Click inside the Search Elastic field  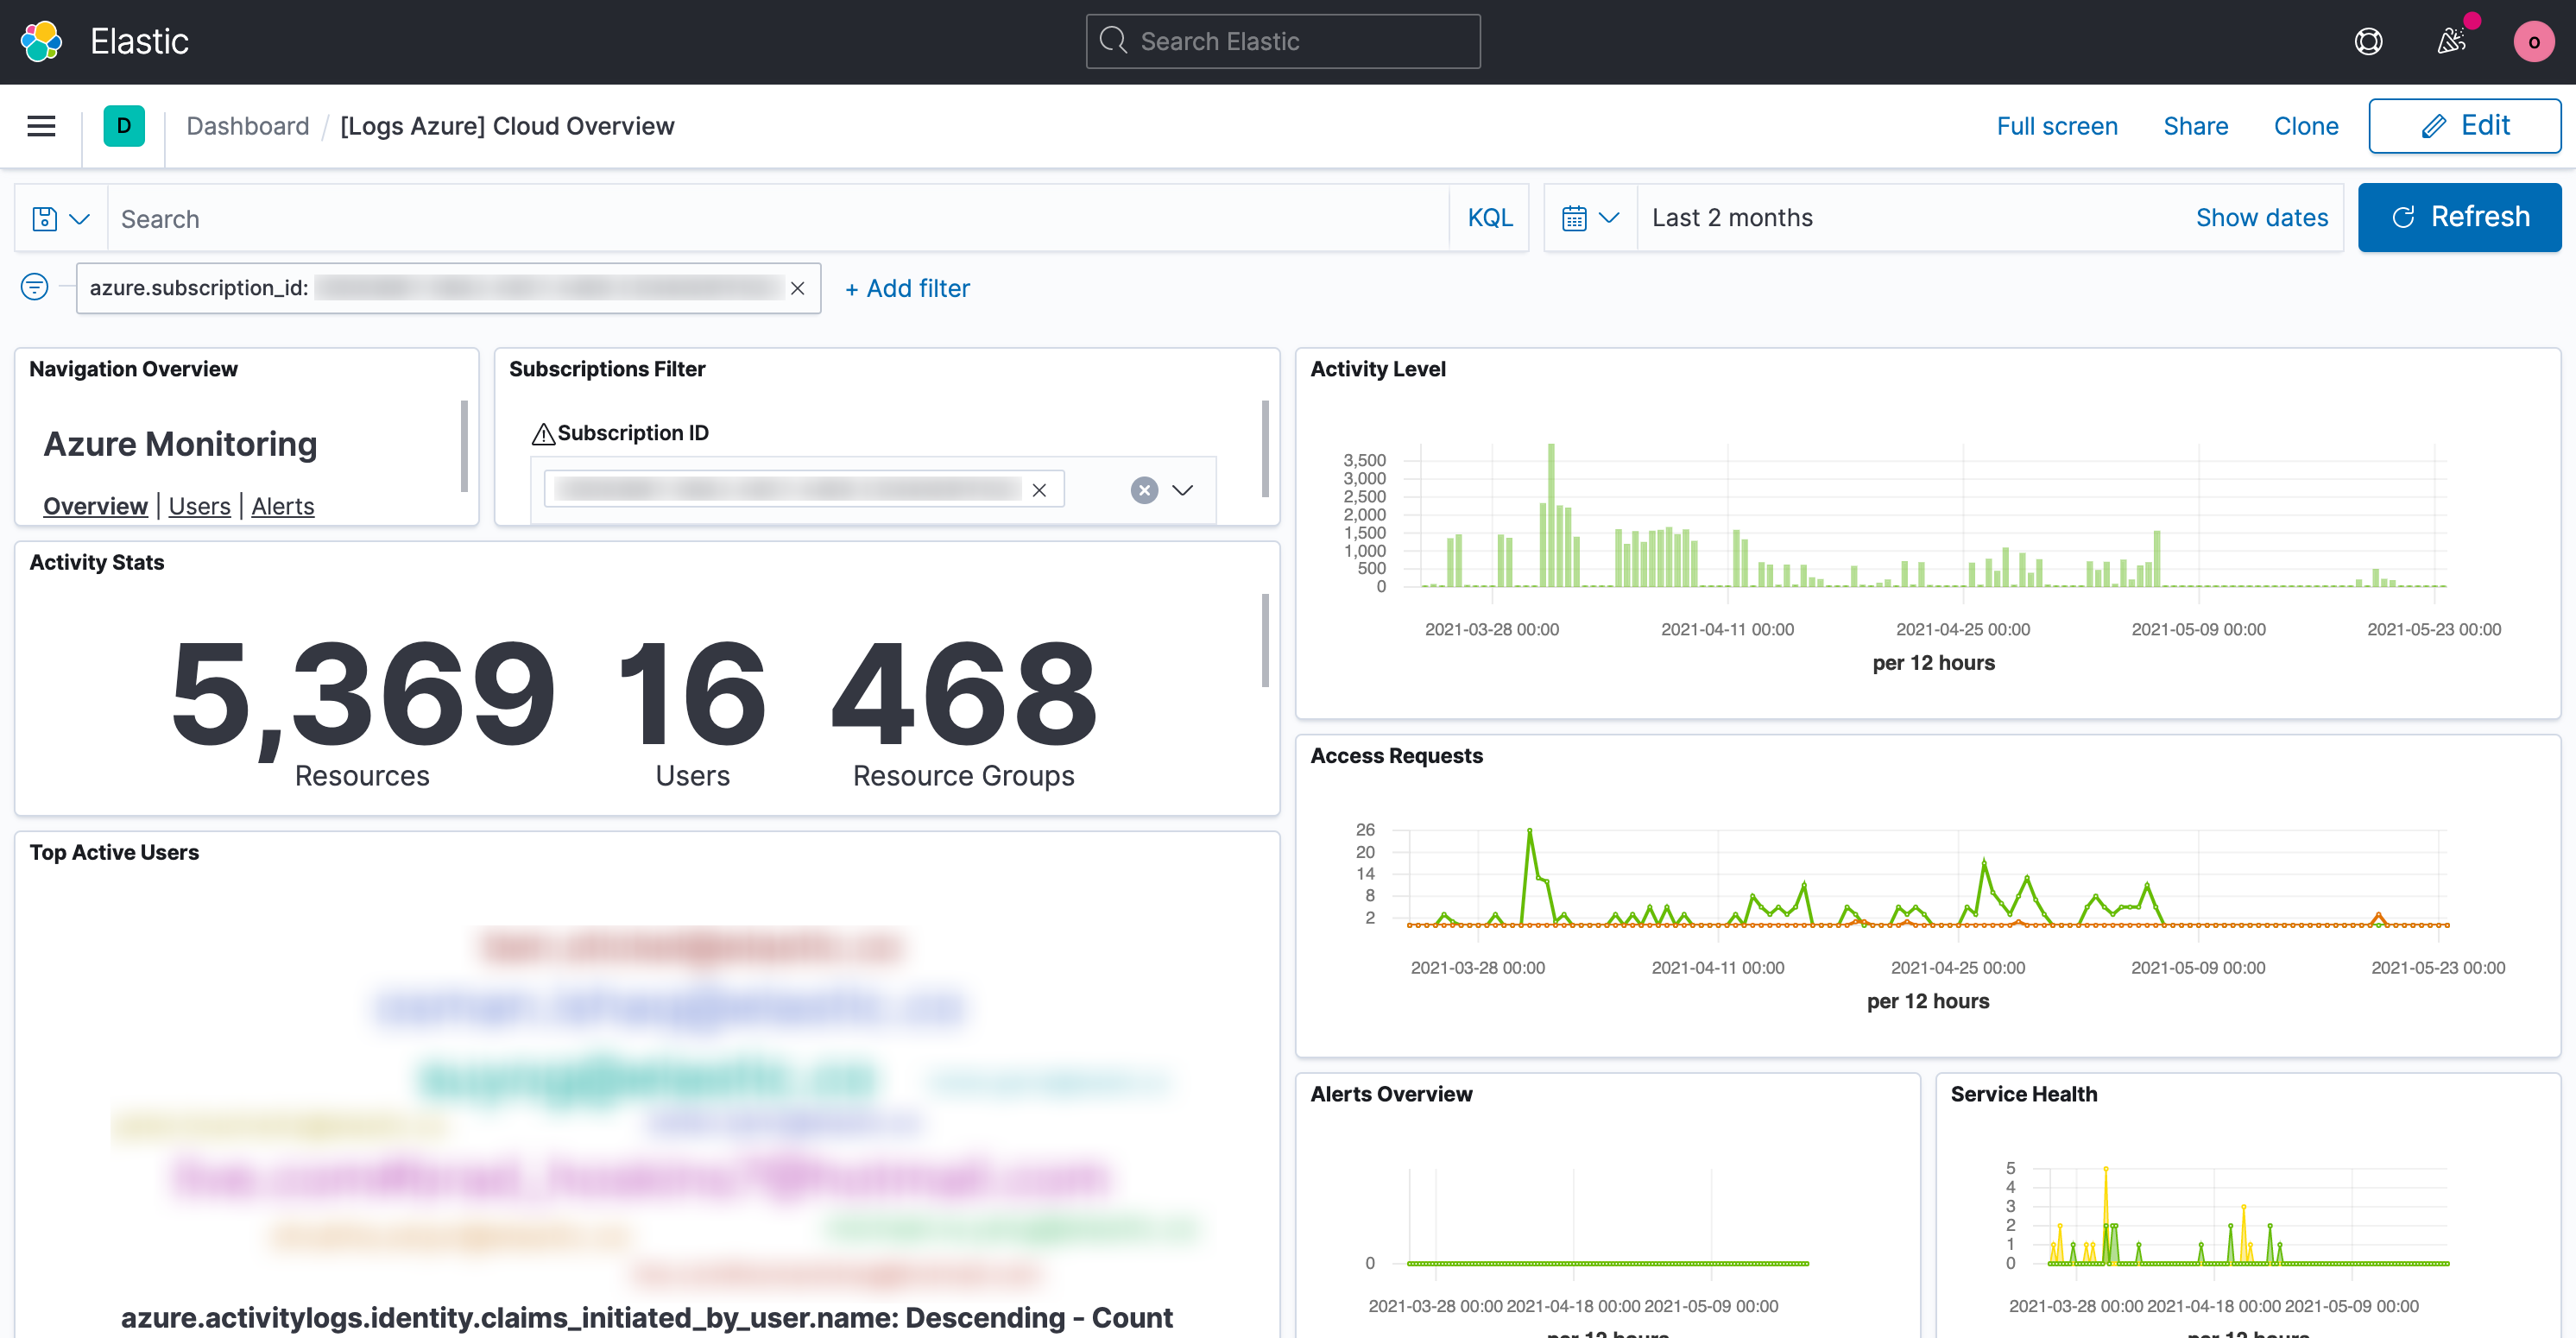coord(1283,41)
